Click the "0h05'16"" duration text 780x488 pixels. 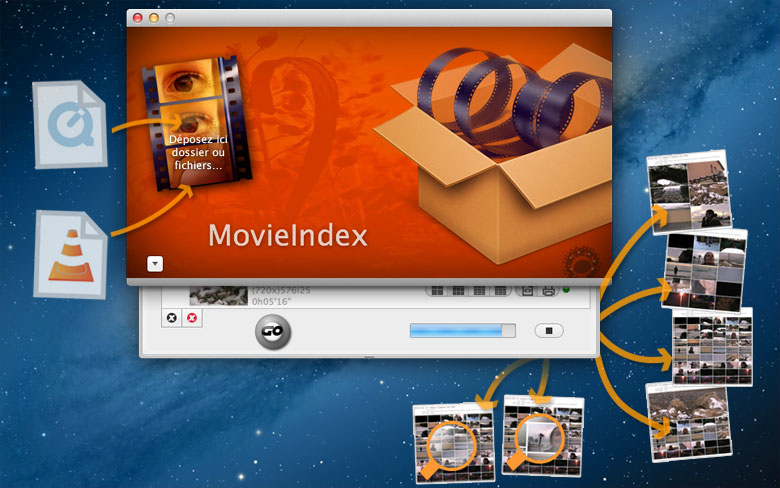pyautogui.click(x=271, y=301)
